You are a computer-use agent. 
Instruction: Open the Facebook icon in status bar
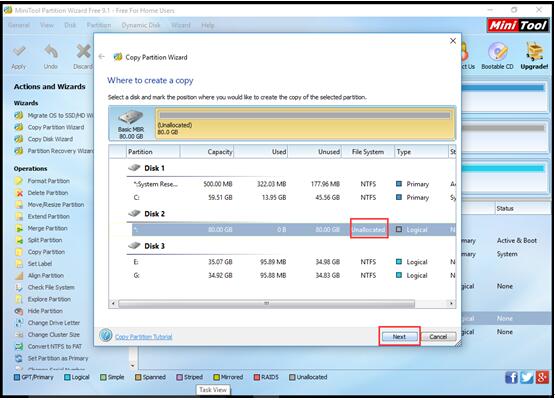tap(511, 378)
